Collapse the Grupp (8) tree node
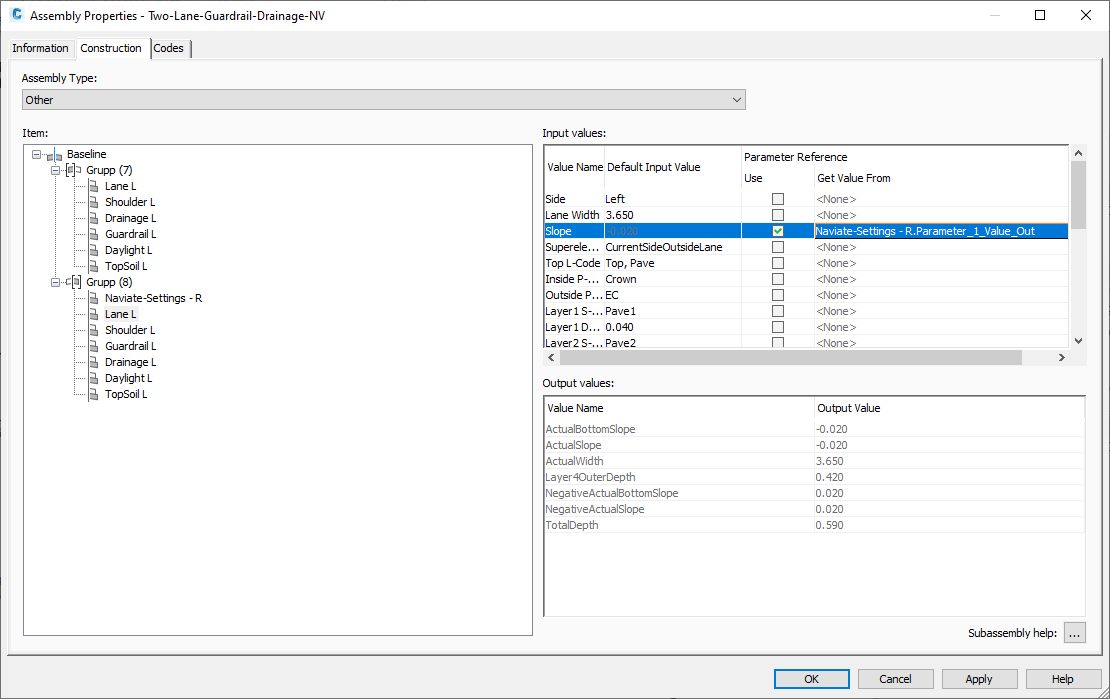This screenshot has height=699, width=1110. [57, 282]
